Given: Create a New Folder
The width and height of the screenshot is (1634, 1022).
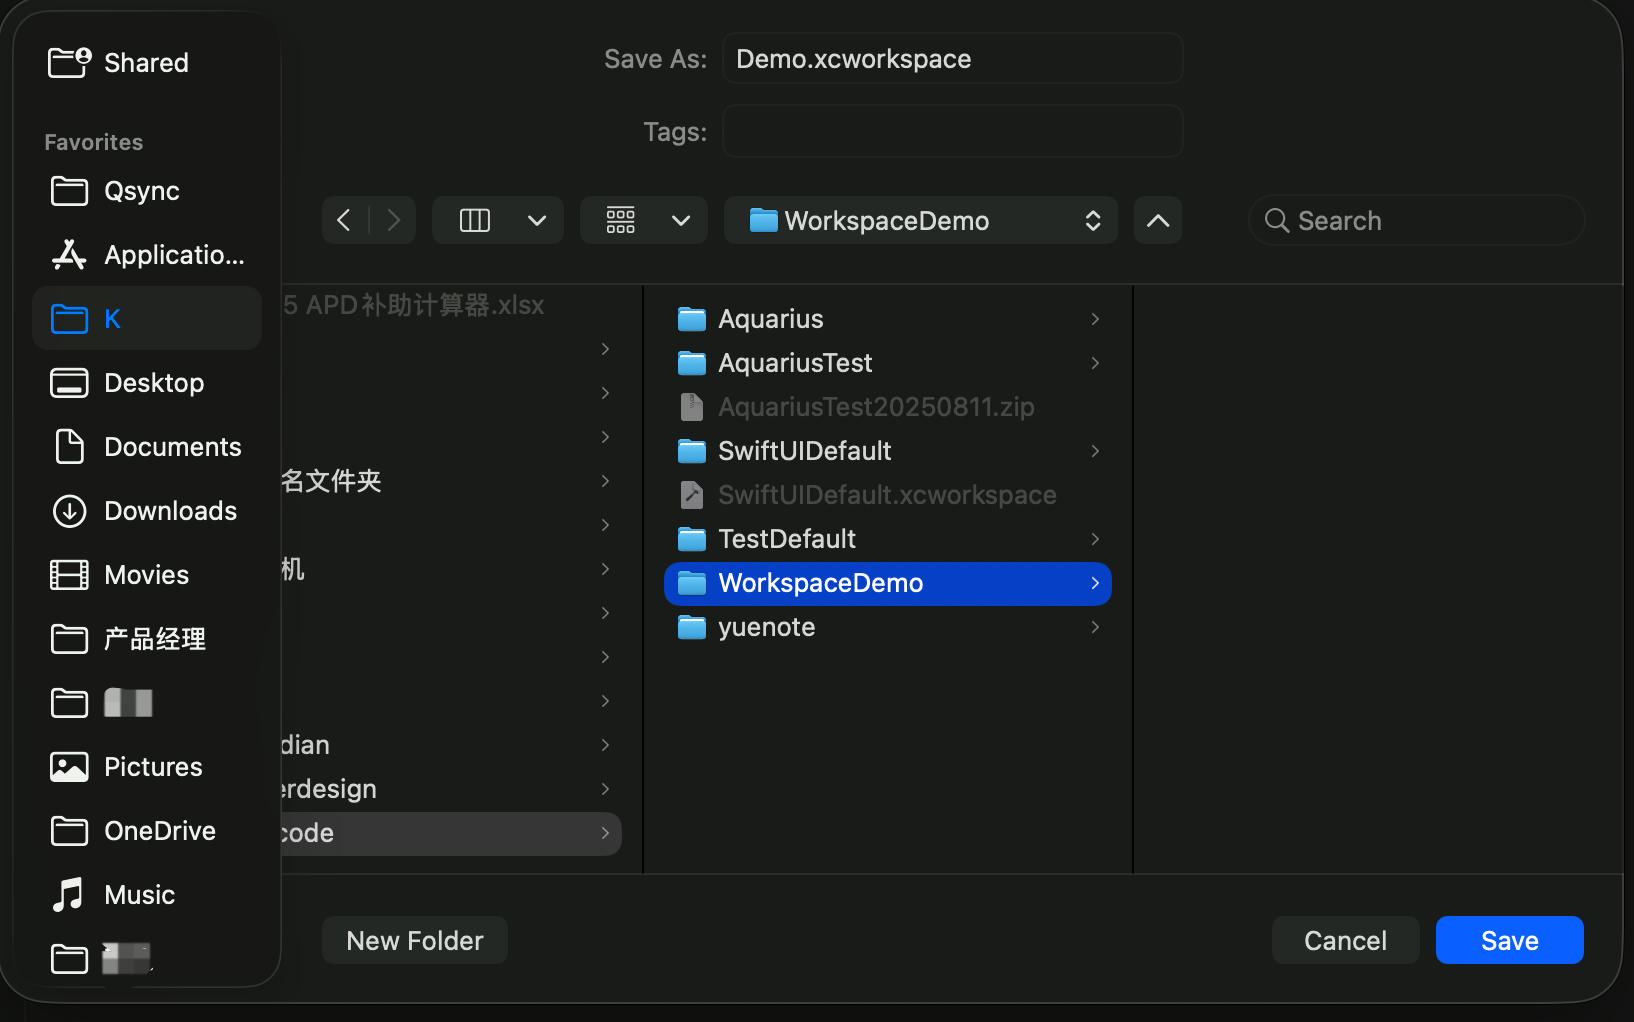Looking at the screenshot, I should click(414, 940).
